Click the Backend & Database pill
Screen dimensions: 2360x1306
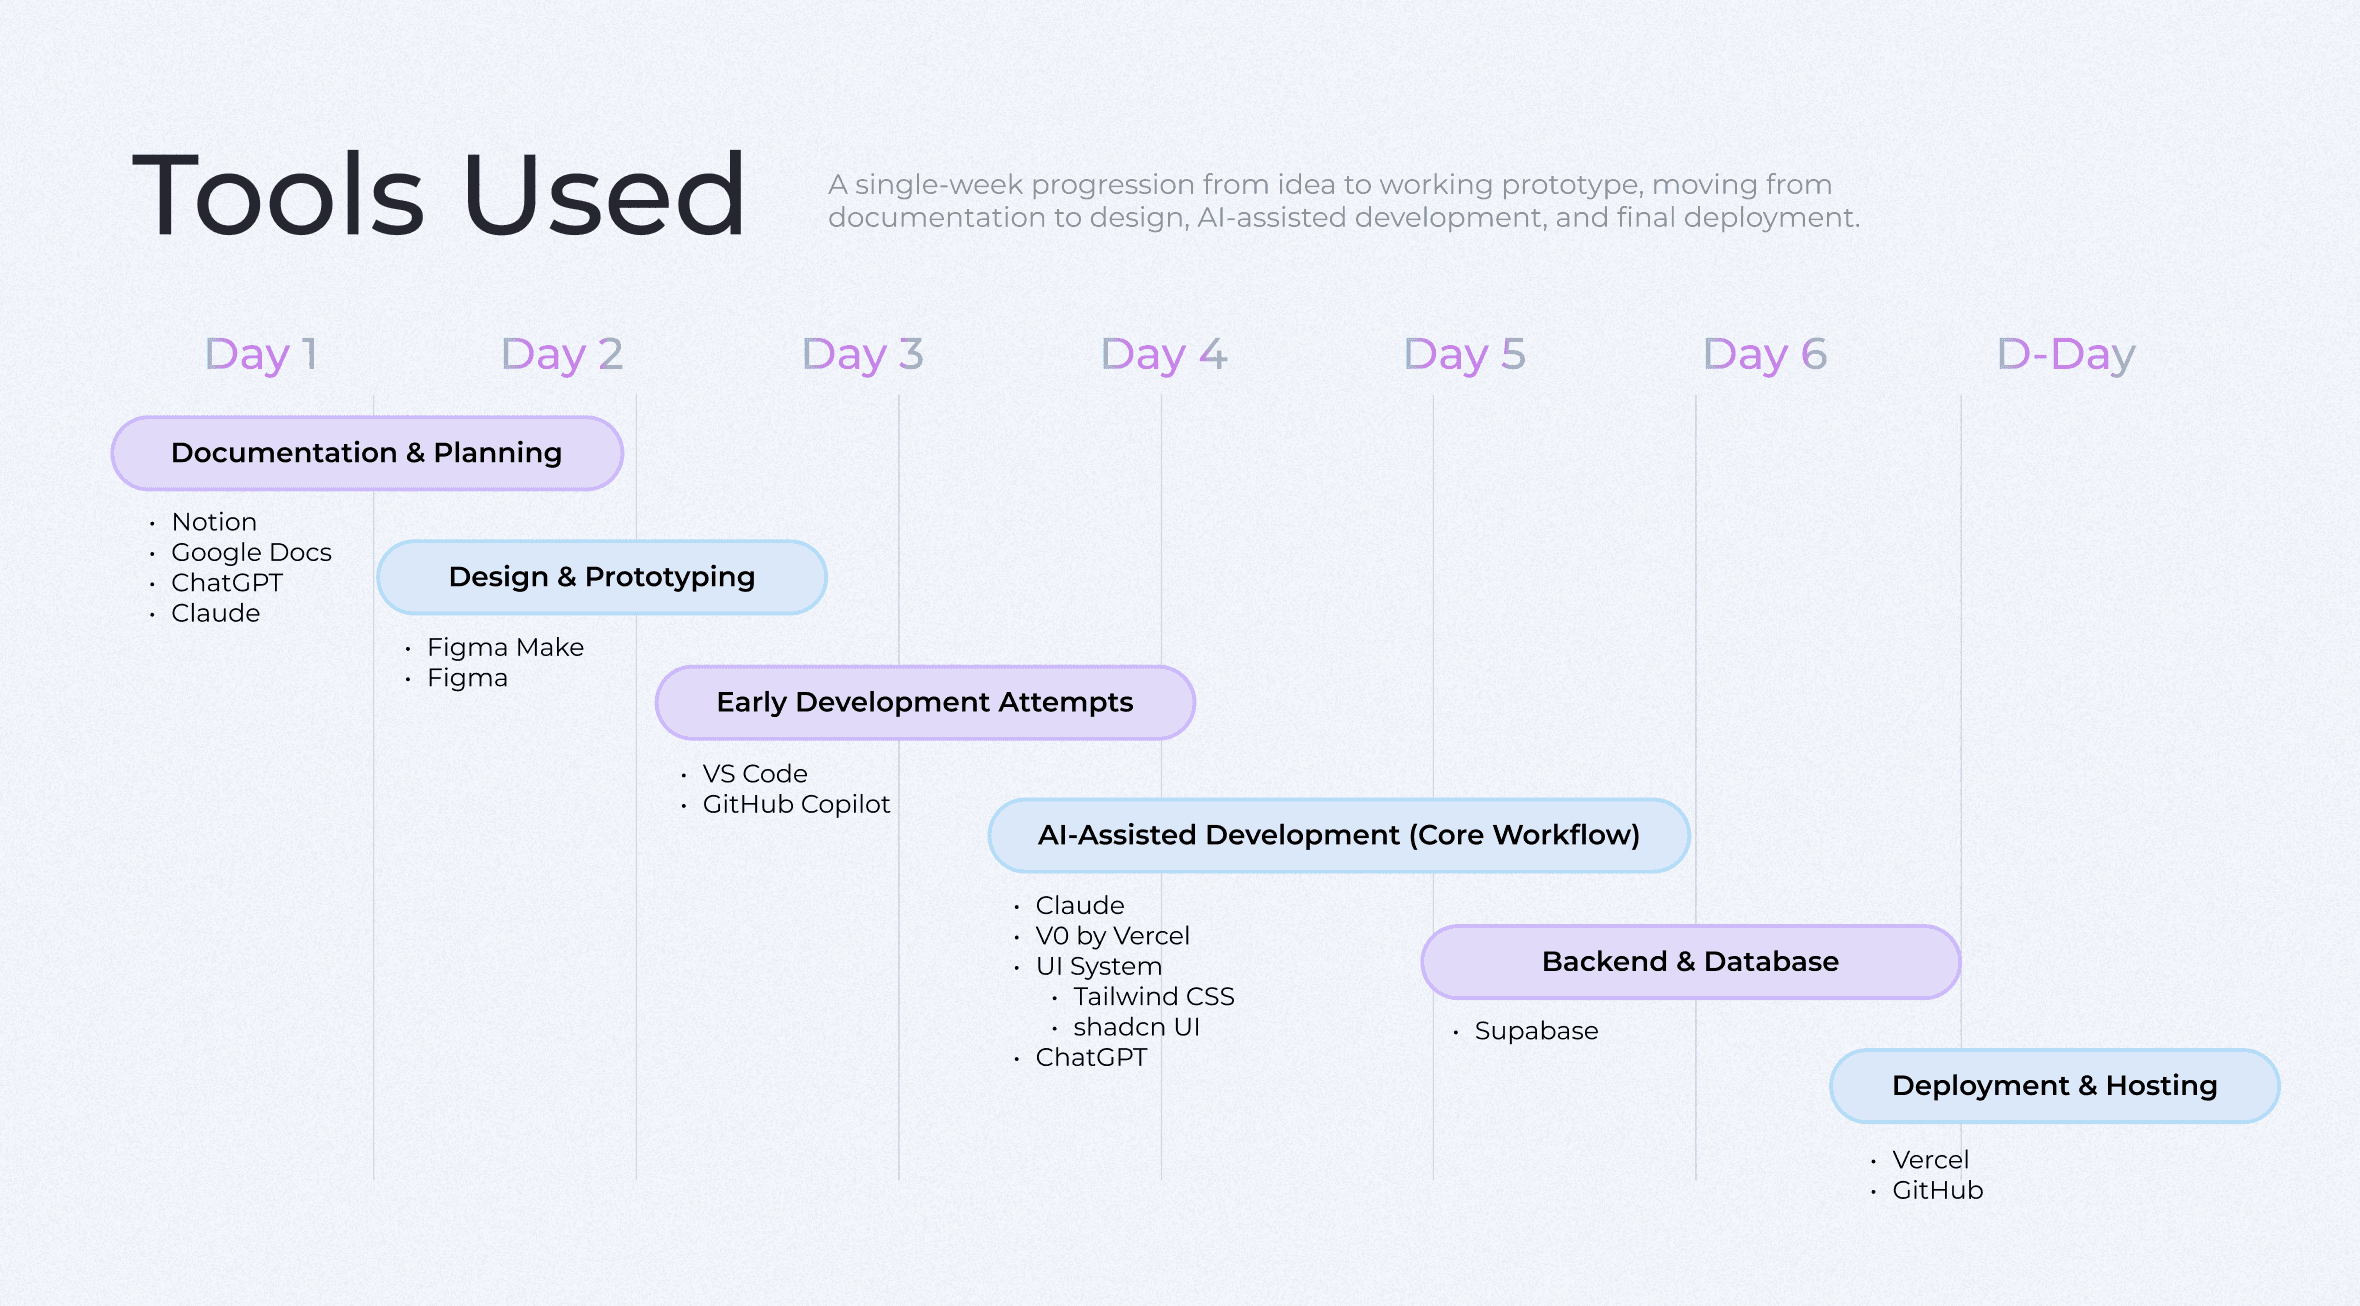pos(1689,961)
